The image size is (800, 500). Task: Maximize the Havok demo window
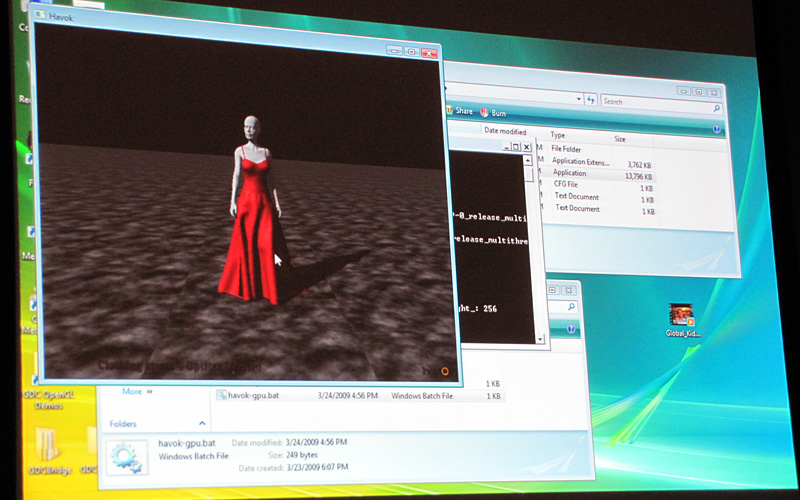click(411, 52)
